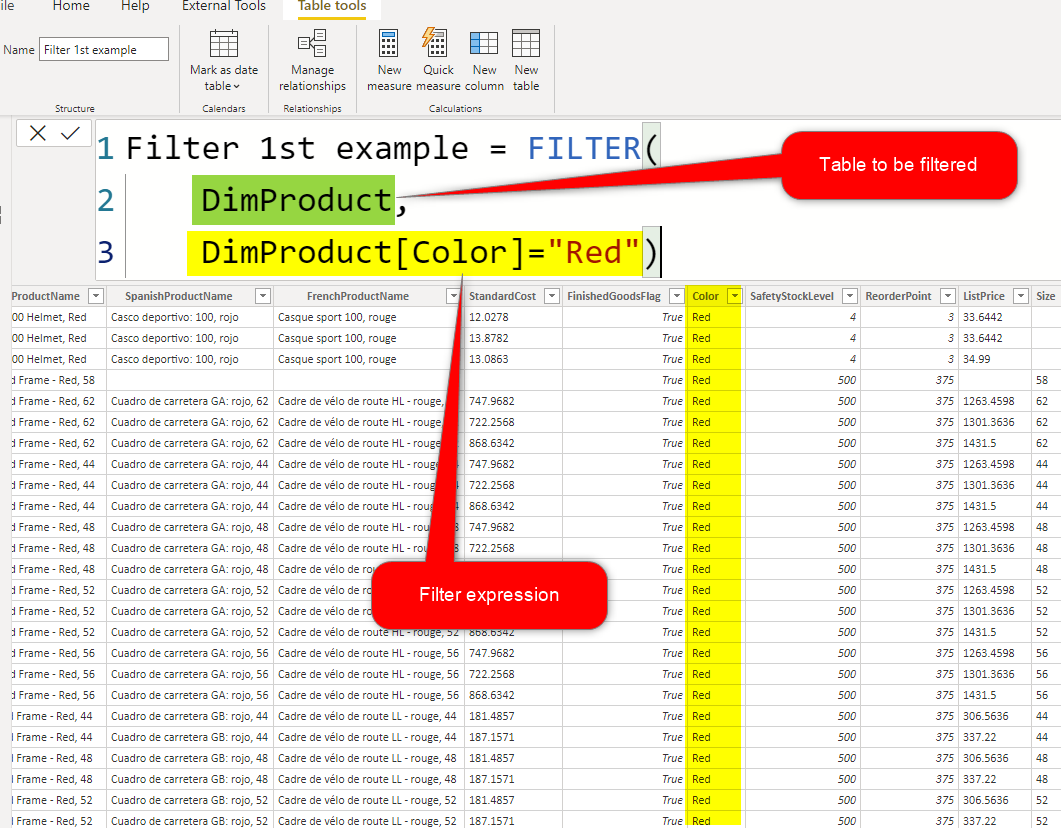
Task: Open the SafetyStockLevel filter dropdown
Action: [x=848, y=295]
